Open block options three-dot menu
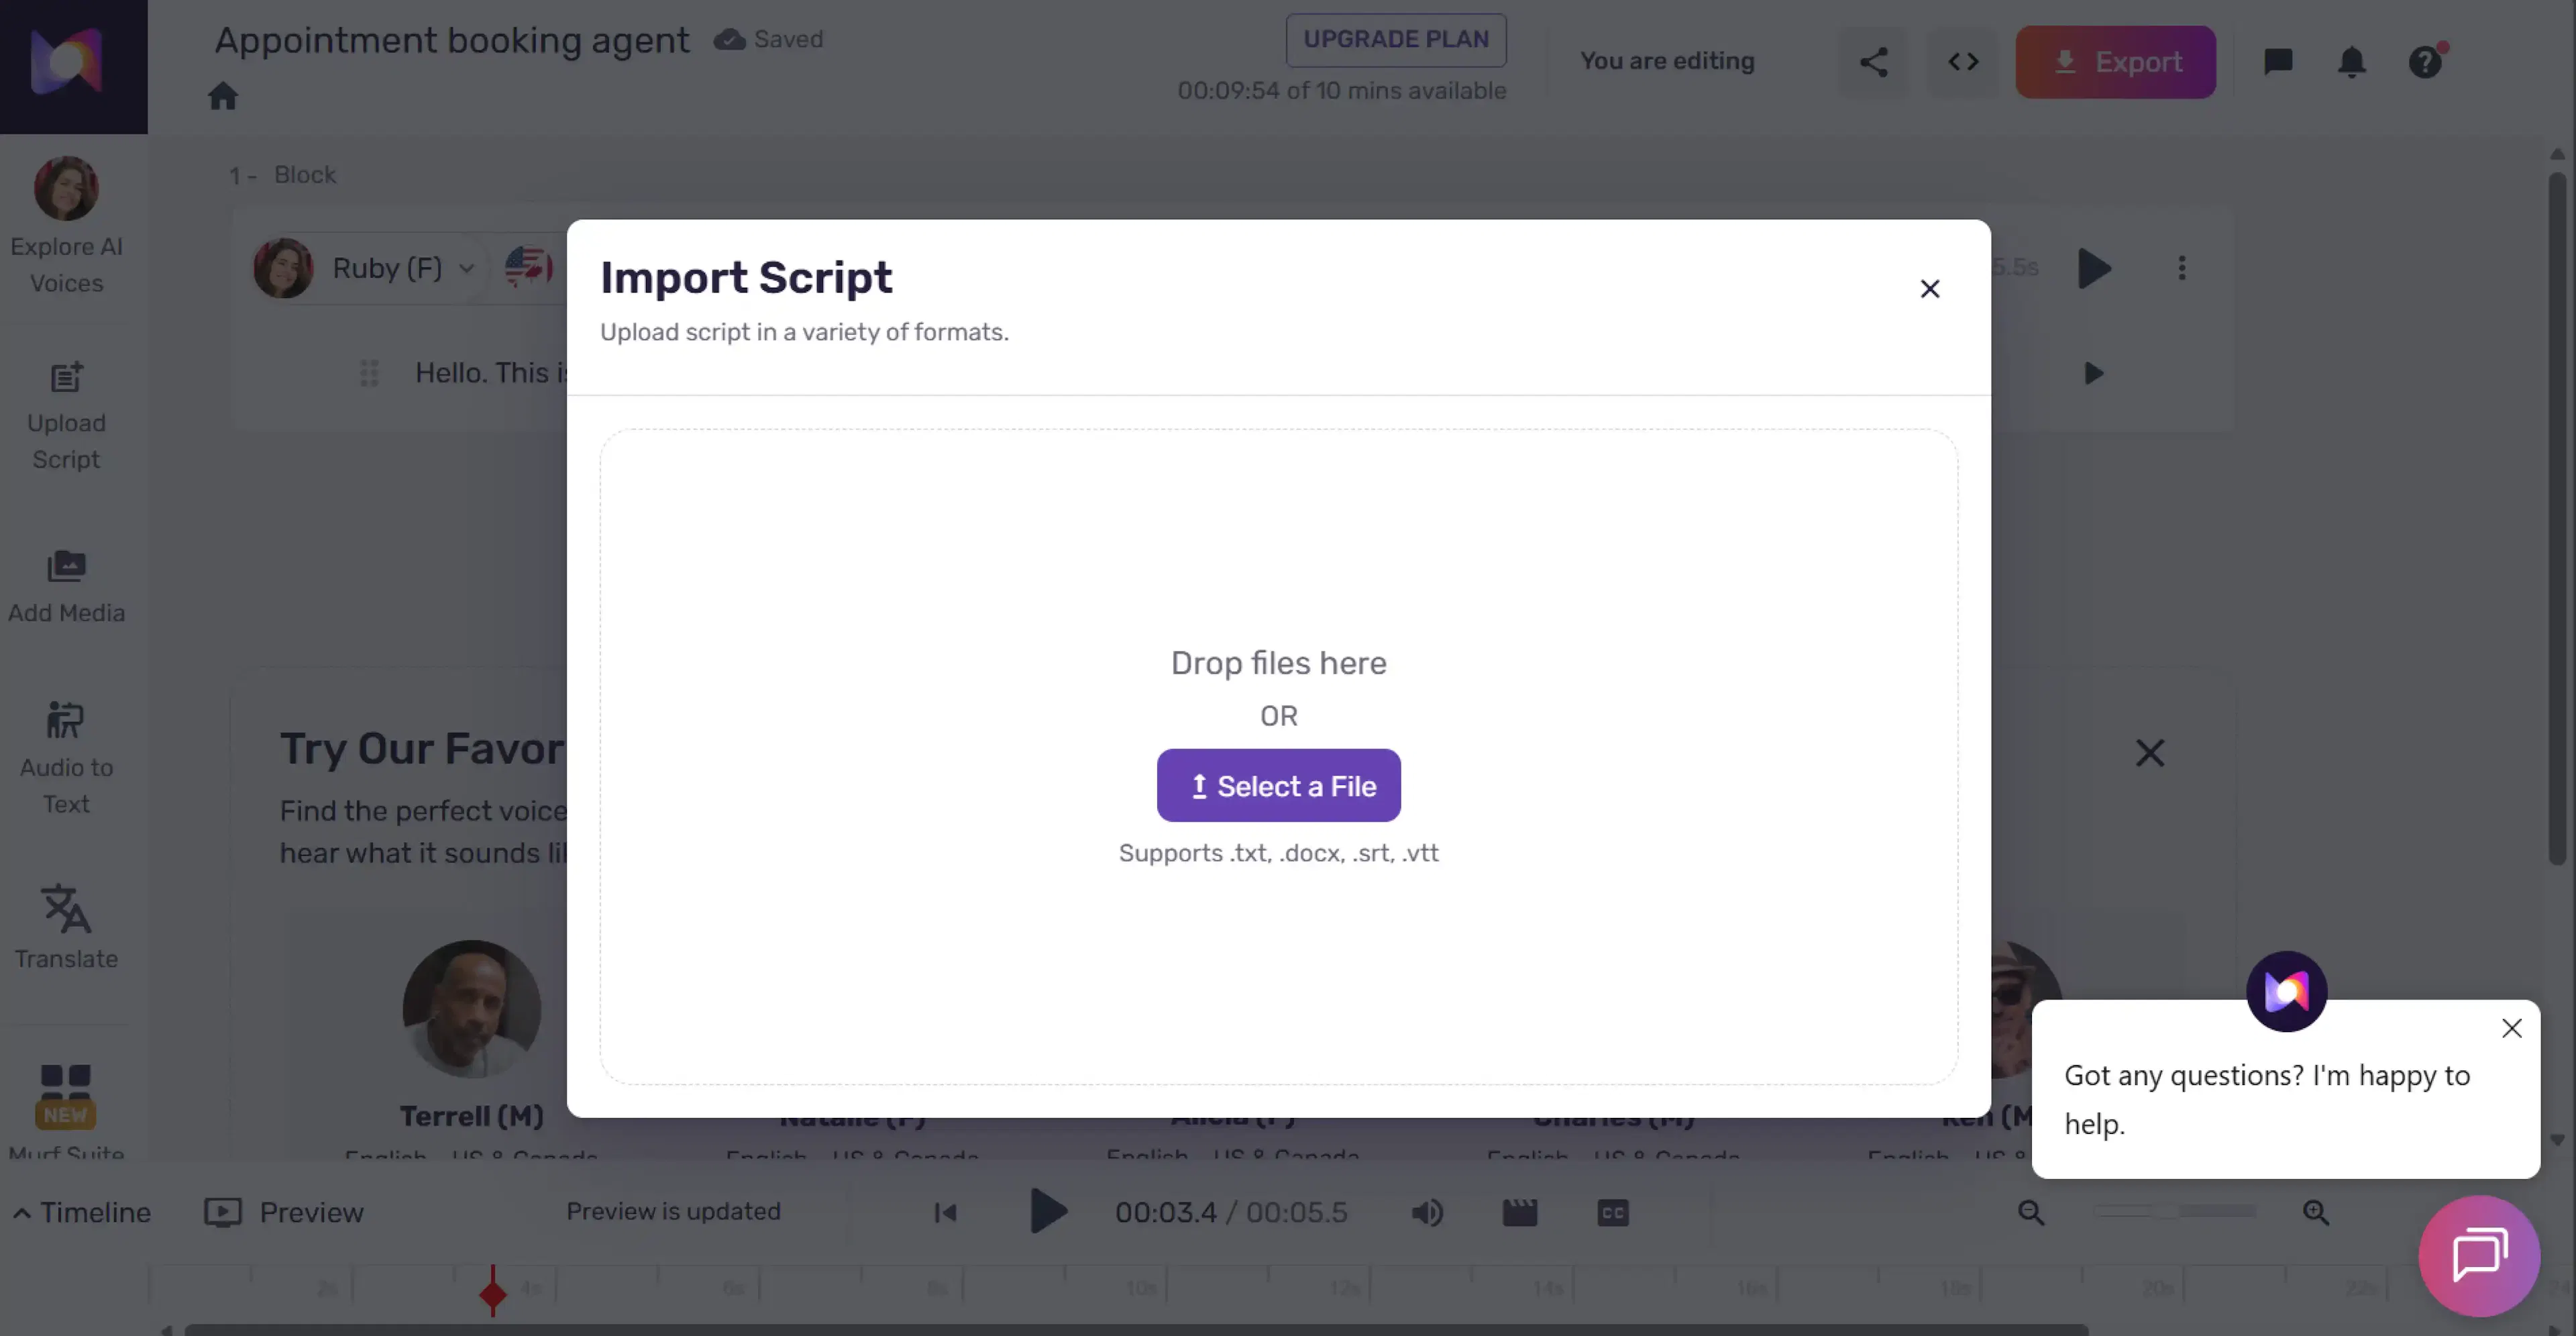The width and height of the screenshot is (2576, 1336). [x=2182, y=268]
